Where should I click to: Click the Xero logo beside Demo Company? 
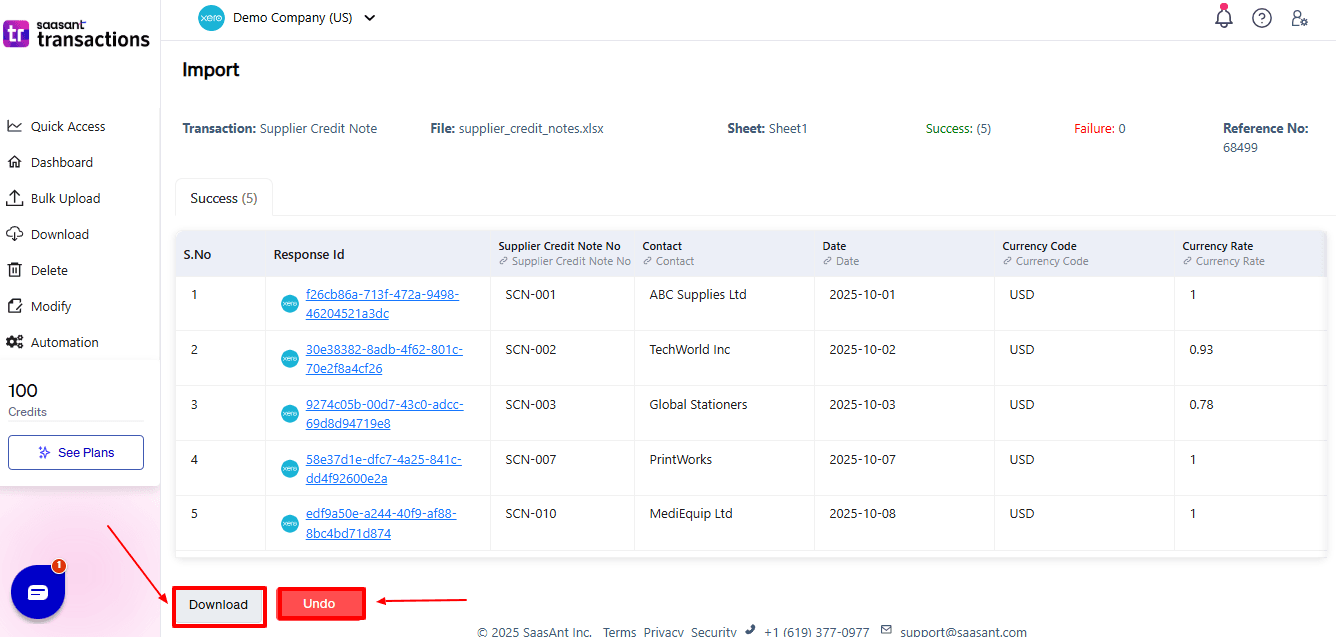point(211,18)
